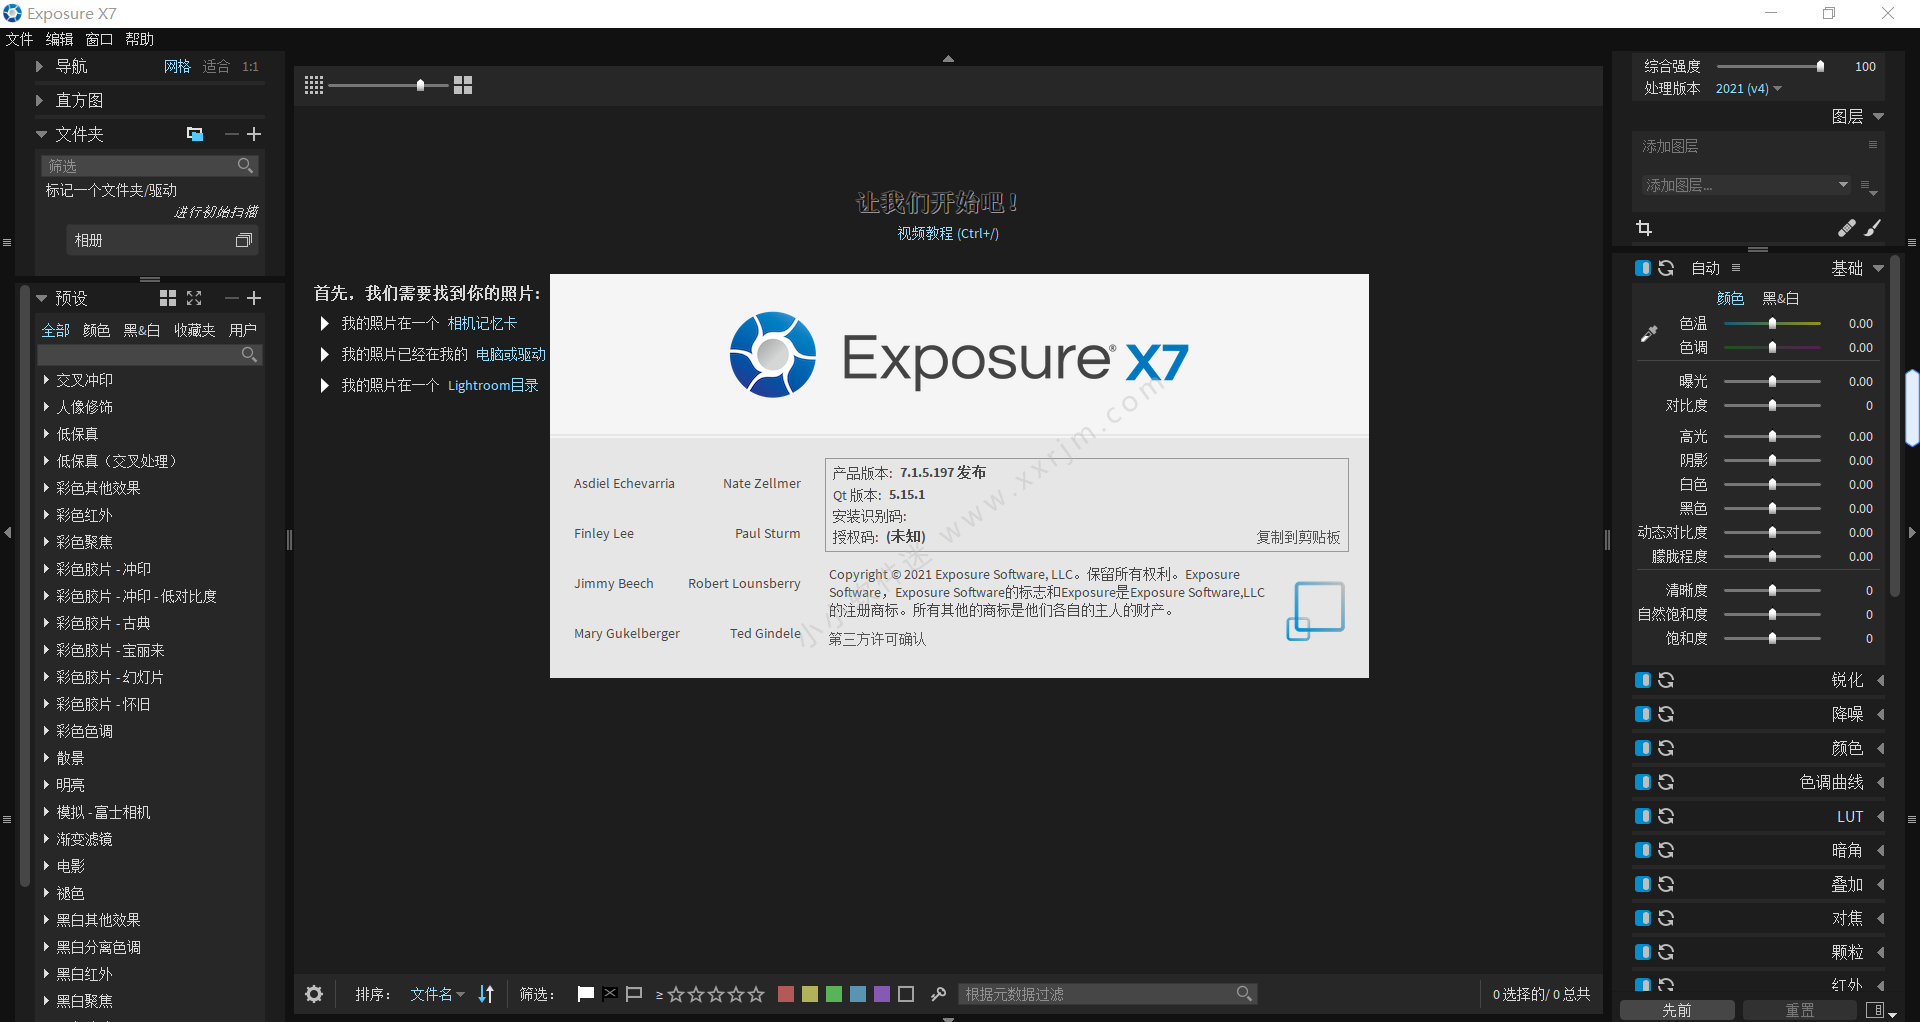Screen dimensions: 1920x1022
Task: Reset the 暗角 panel with its refresh icon
Action: [x=1666, y=850]
